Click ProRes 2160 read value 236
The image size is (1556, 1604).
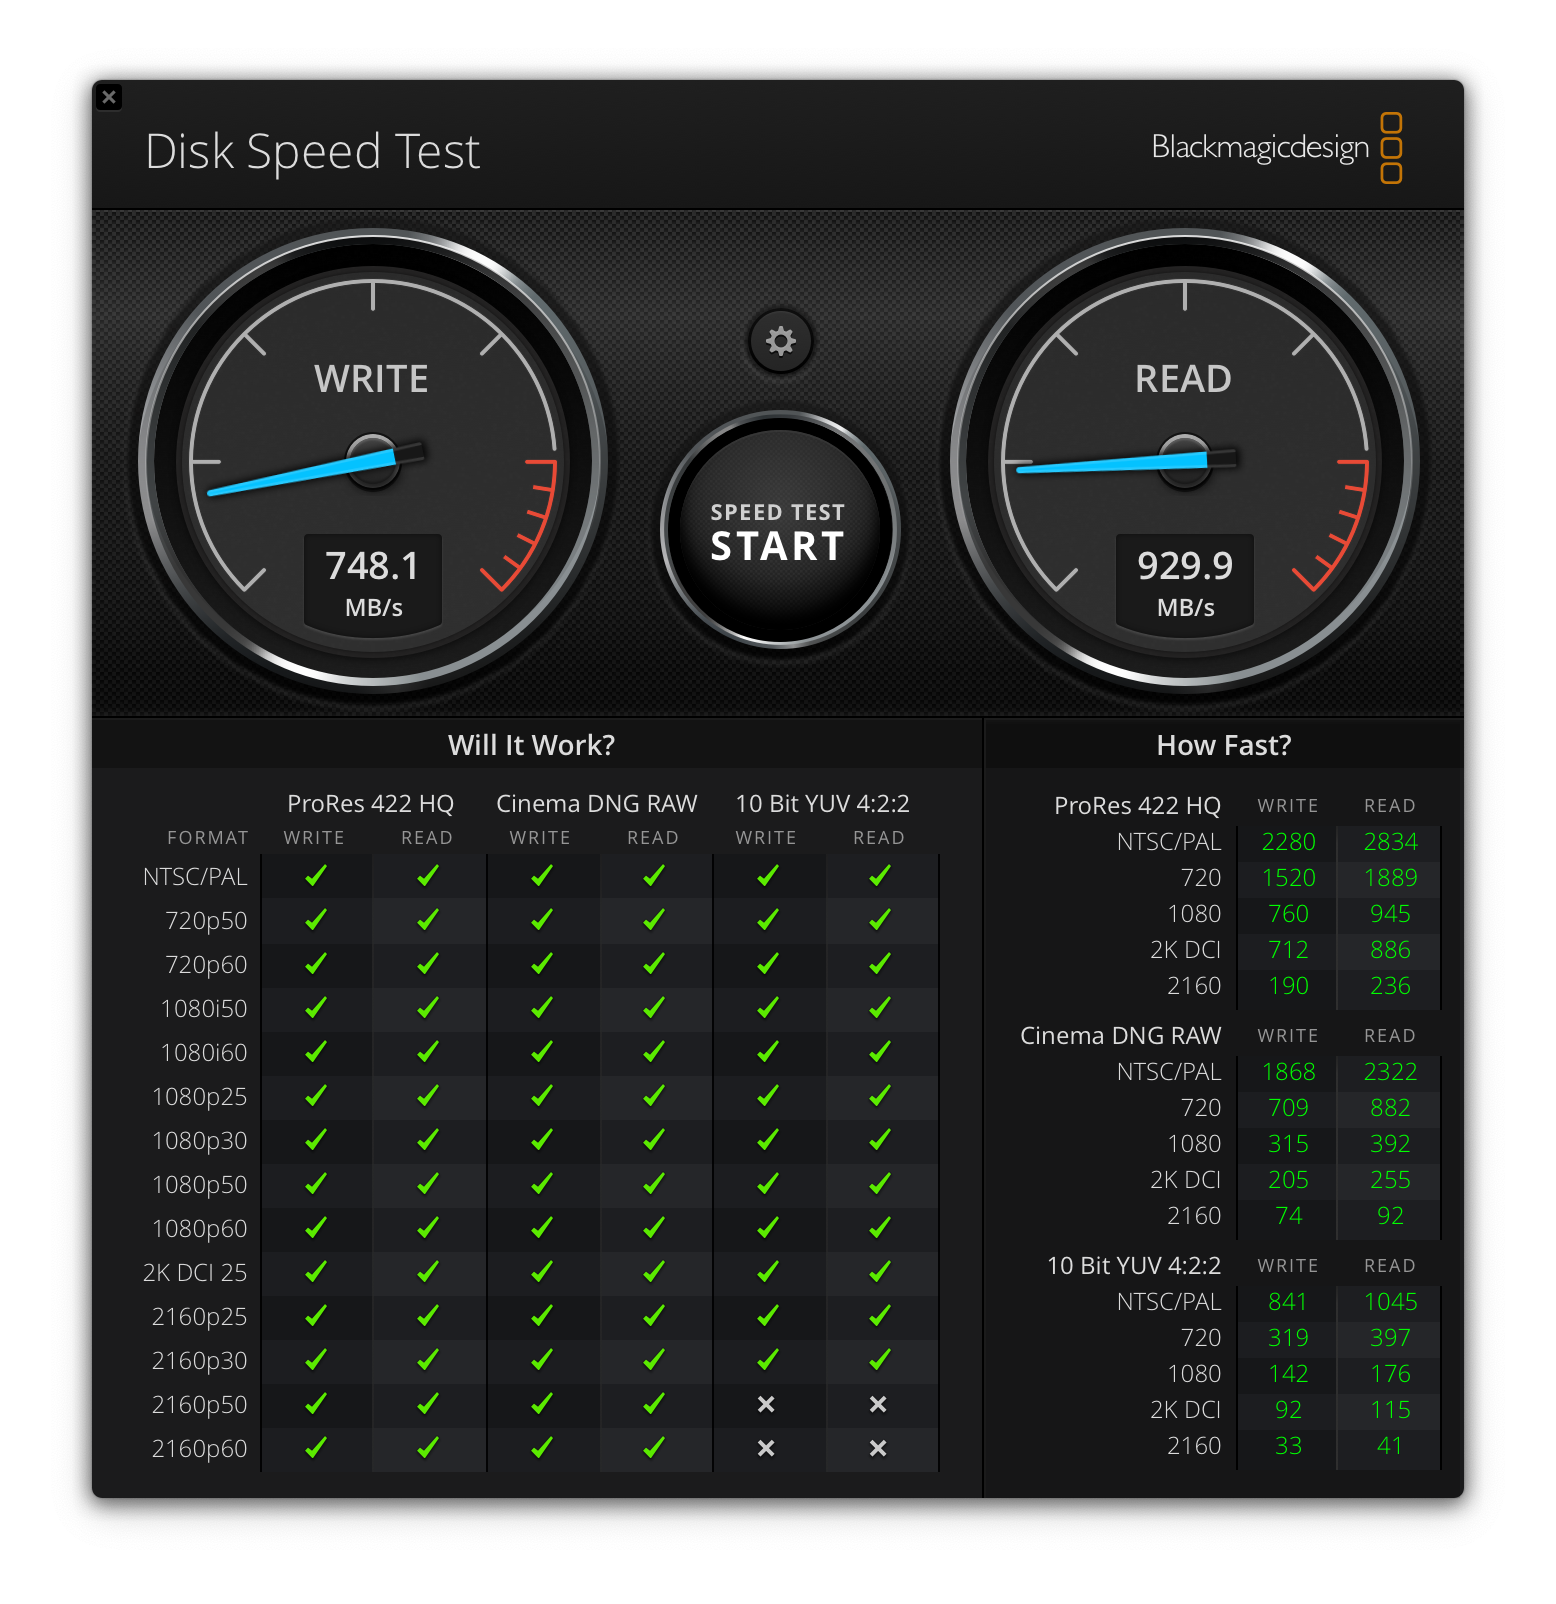pyautogui.click(x=1390, y=986)
